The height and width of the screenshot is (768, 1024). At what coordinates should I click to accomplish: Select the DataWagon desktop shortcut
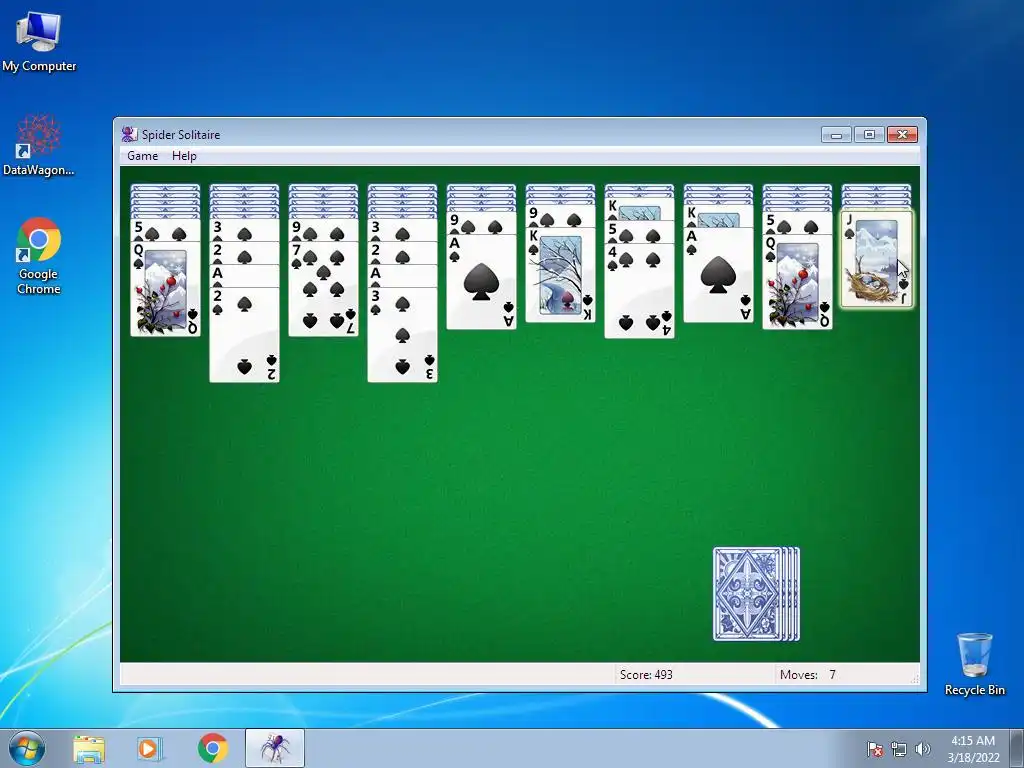tap(39, 145)
